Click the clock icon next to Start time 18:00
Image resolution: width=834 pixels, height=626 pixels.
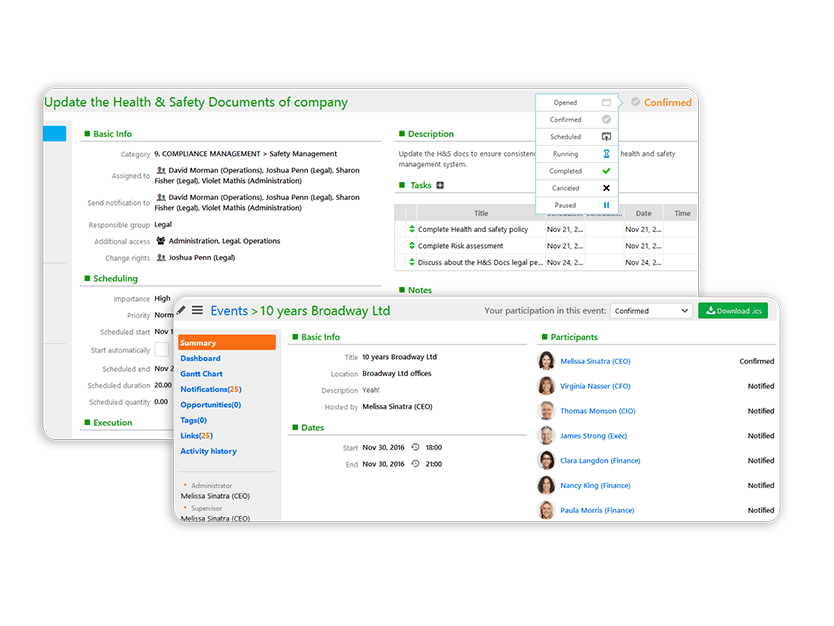(x=415, y=447)
